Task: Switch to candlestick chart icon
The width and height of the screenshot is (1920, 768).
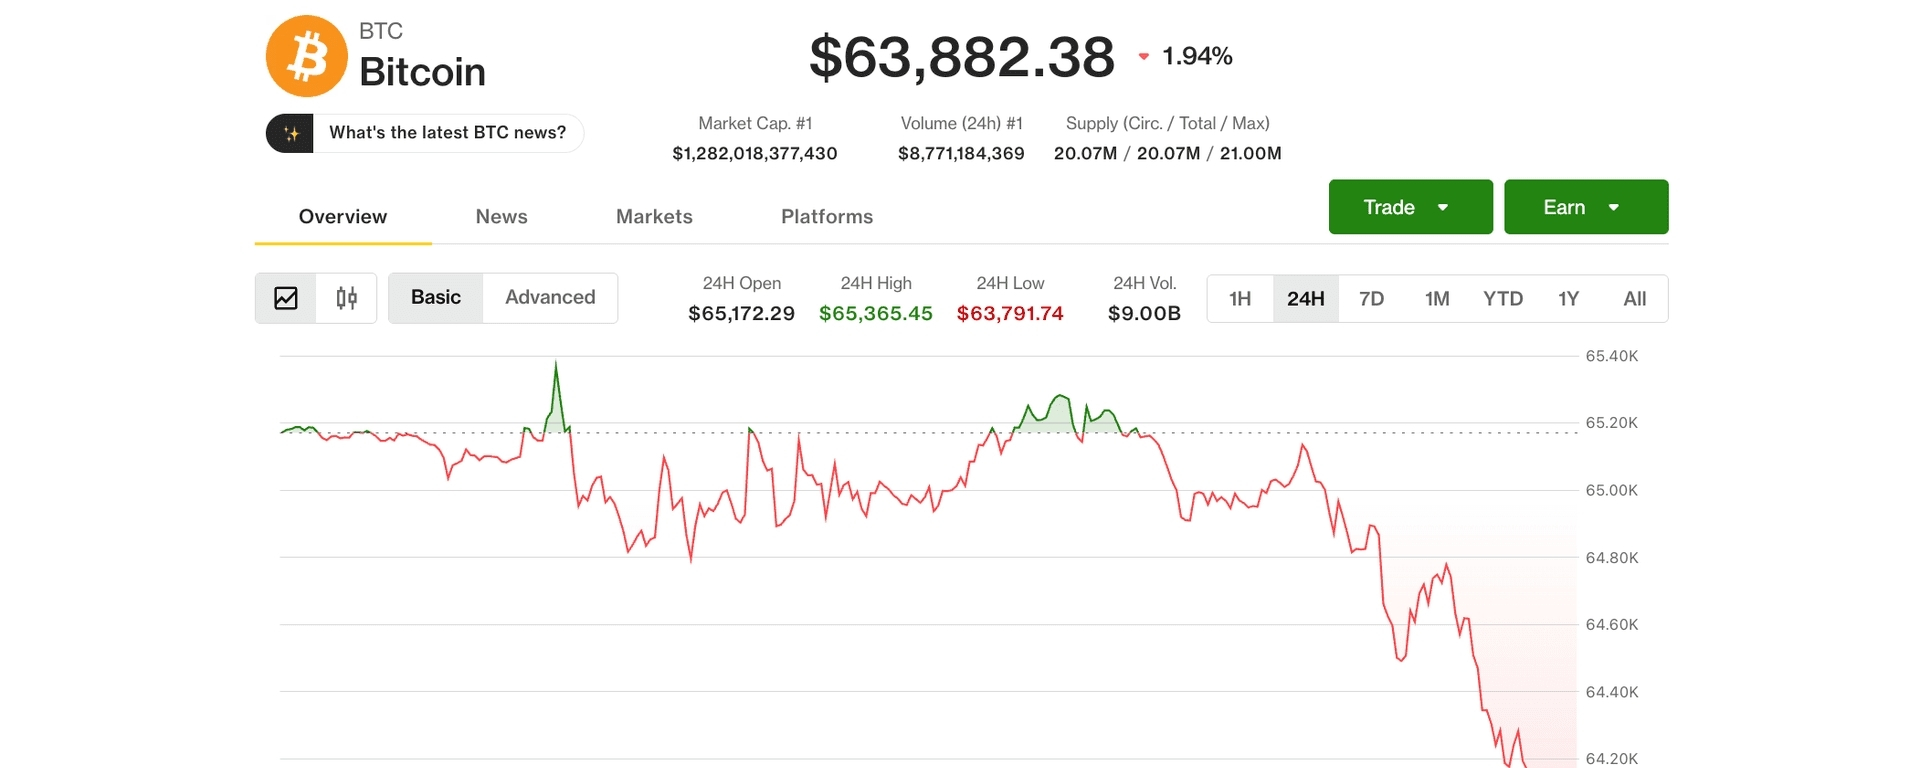Action: click(x=347, y=298)
